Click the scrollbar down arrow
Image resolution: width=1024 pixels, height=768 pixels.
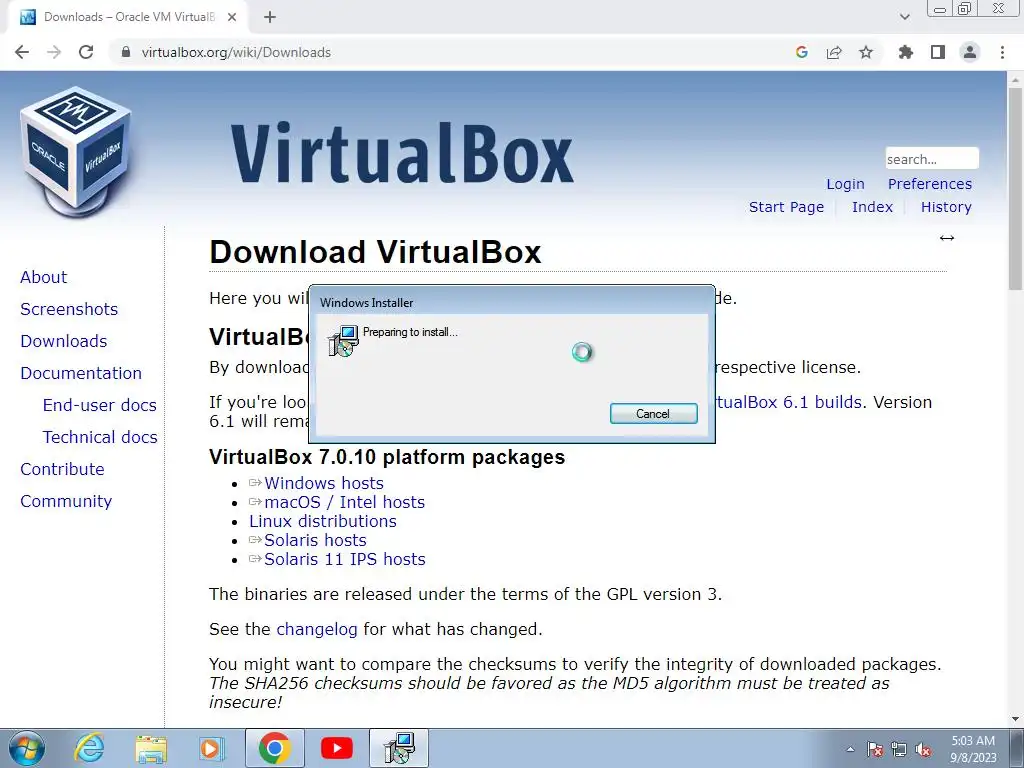pyautogui.click(x=1016, y=719)
